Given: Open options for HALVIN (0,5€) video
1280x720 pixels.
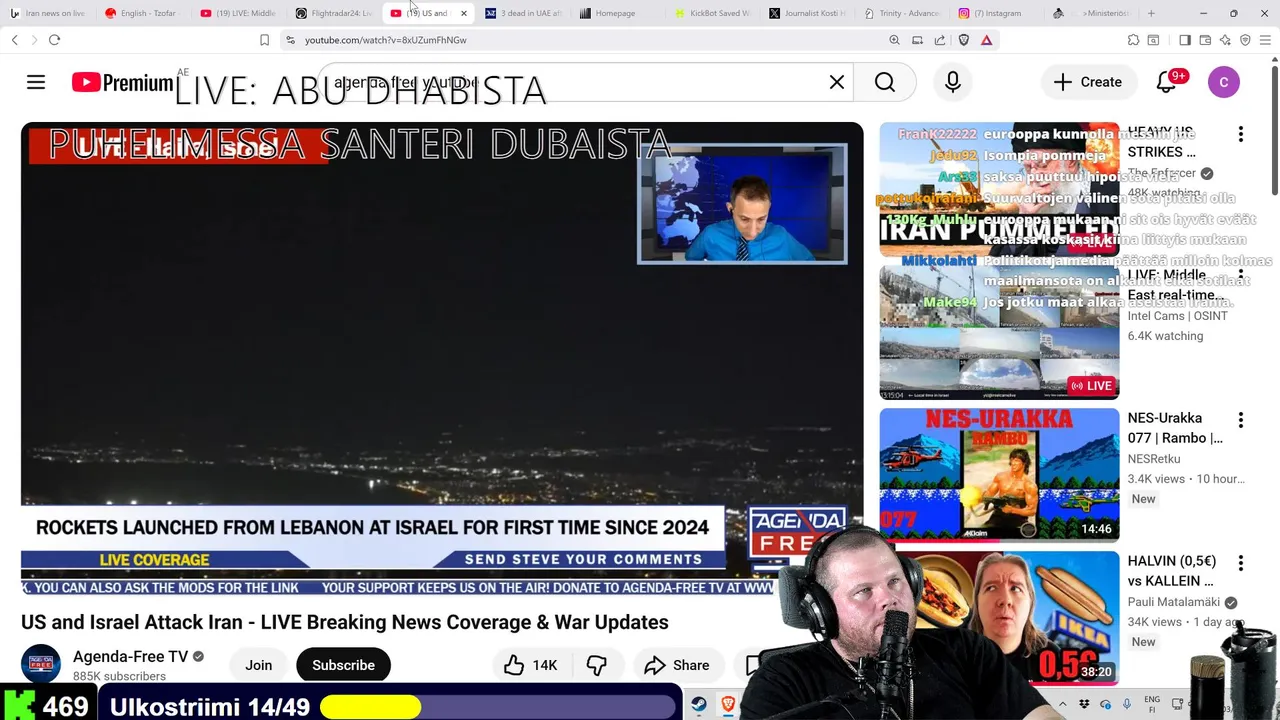Looking at the screenshot, I should coord(1241,563).
